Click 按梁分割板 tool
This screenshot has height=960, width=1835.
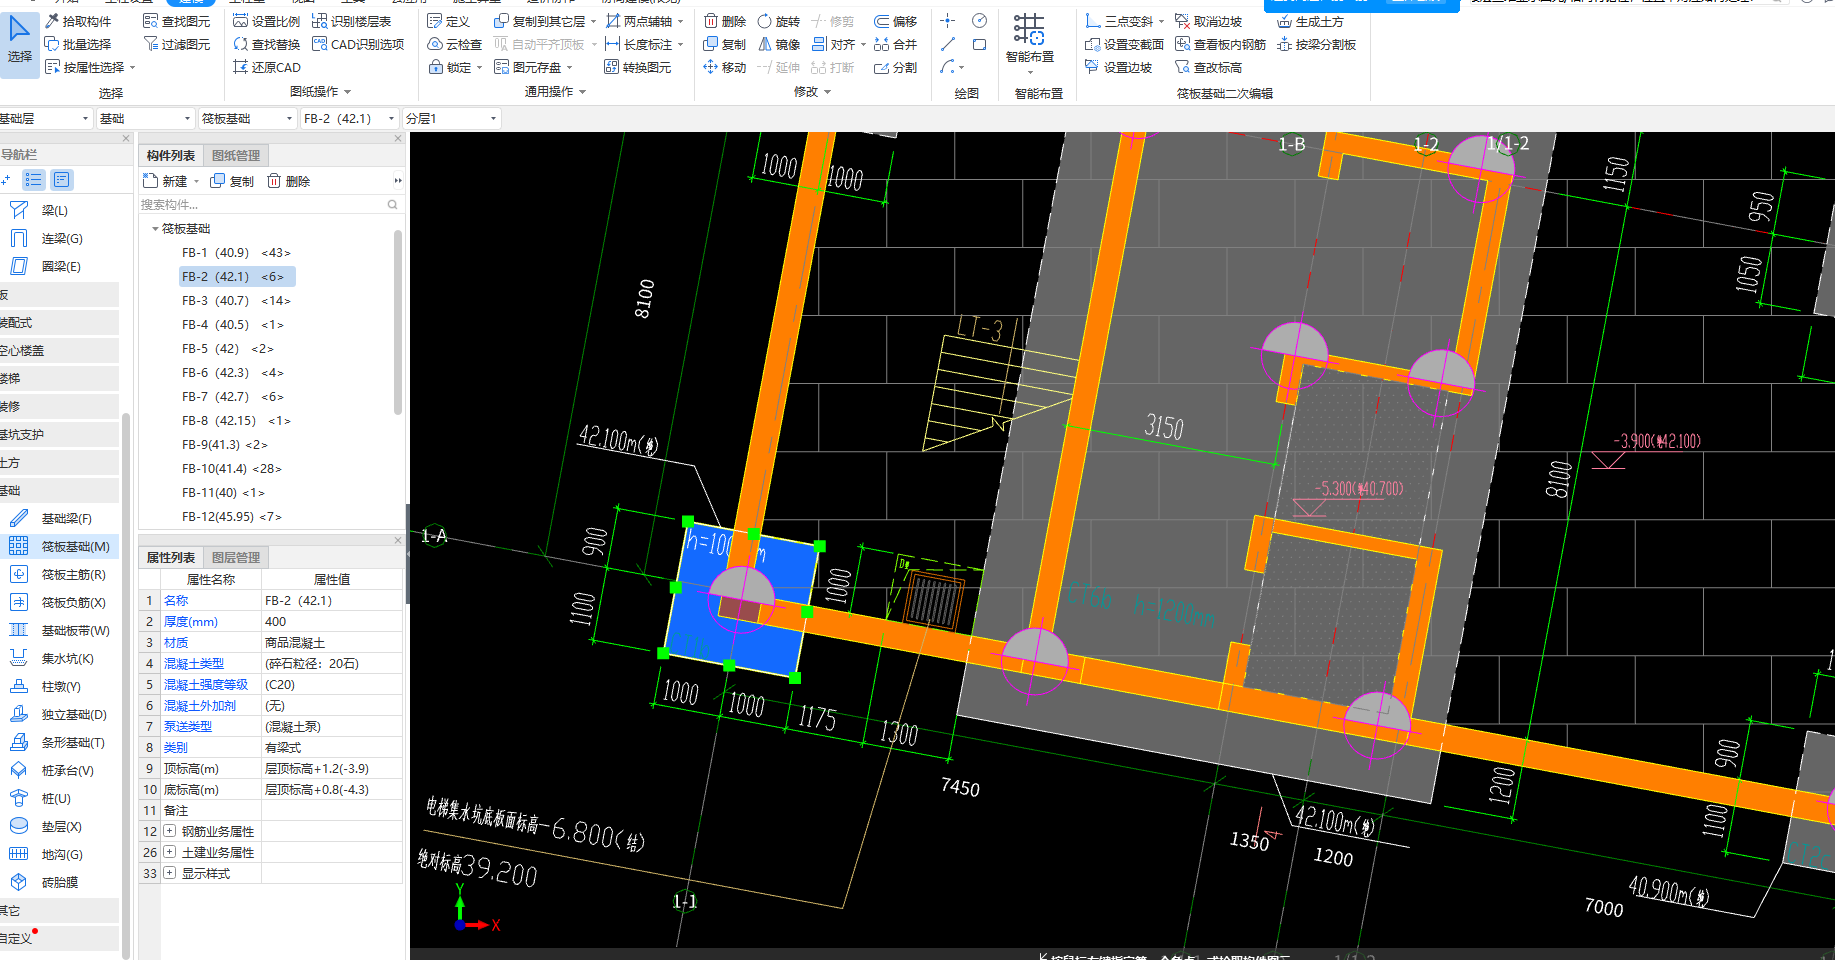click(1316, 44)
